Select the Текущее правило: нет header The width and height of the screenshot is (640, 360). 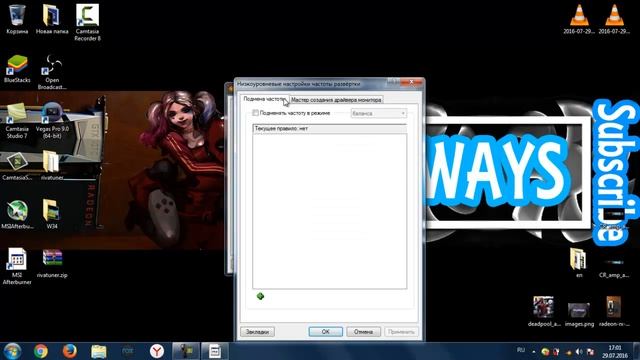(x=329, y=129)
